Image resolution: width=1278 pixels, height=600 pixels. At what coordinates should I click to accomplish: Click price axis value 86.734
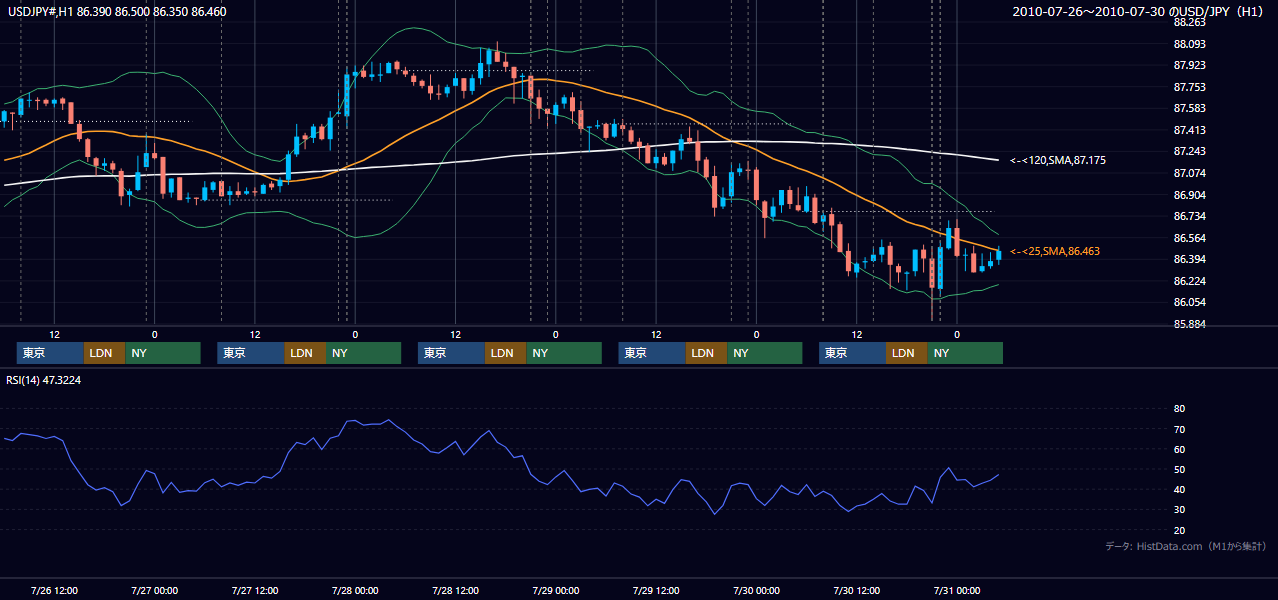(1189, 217)
